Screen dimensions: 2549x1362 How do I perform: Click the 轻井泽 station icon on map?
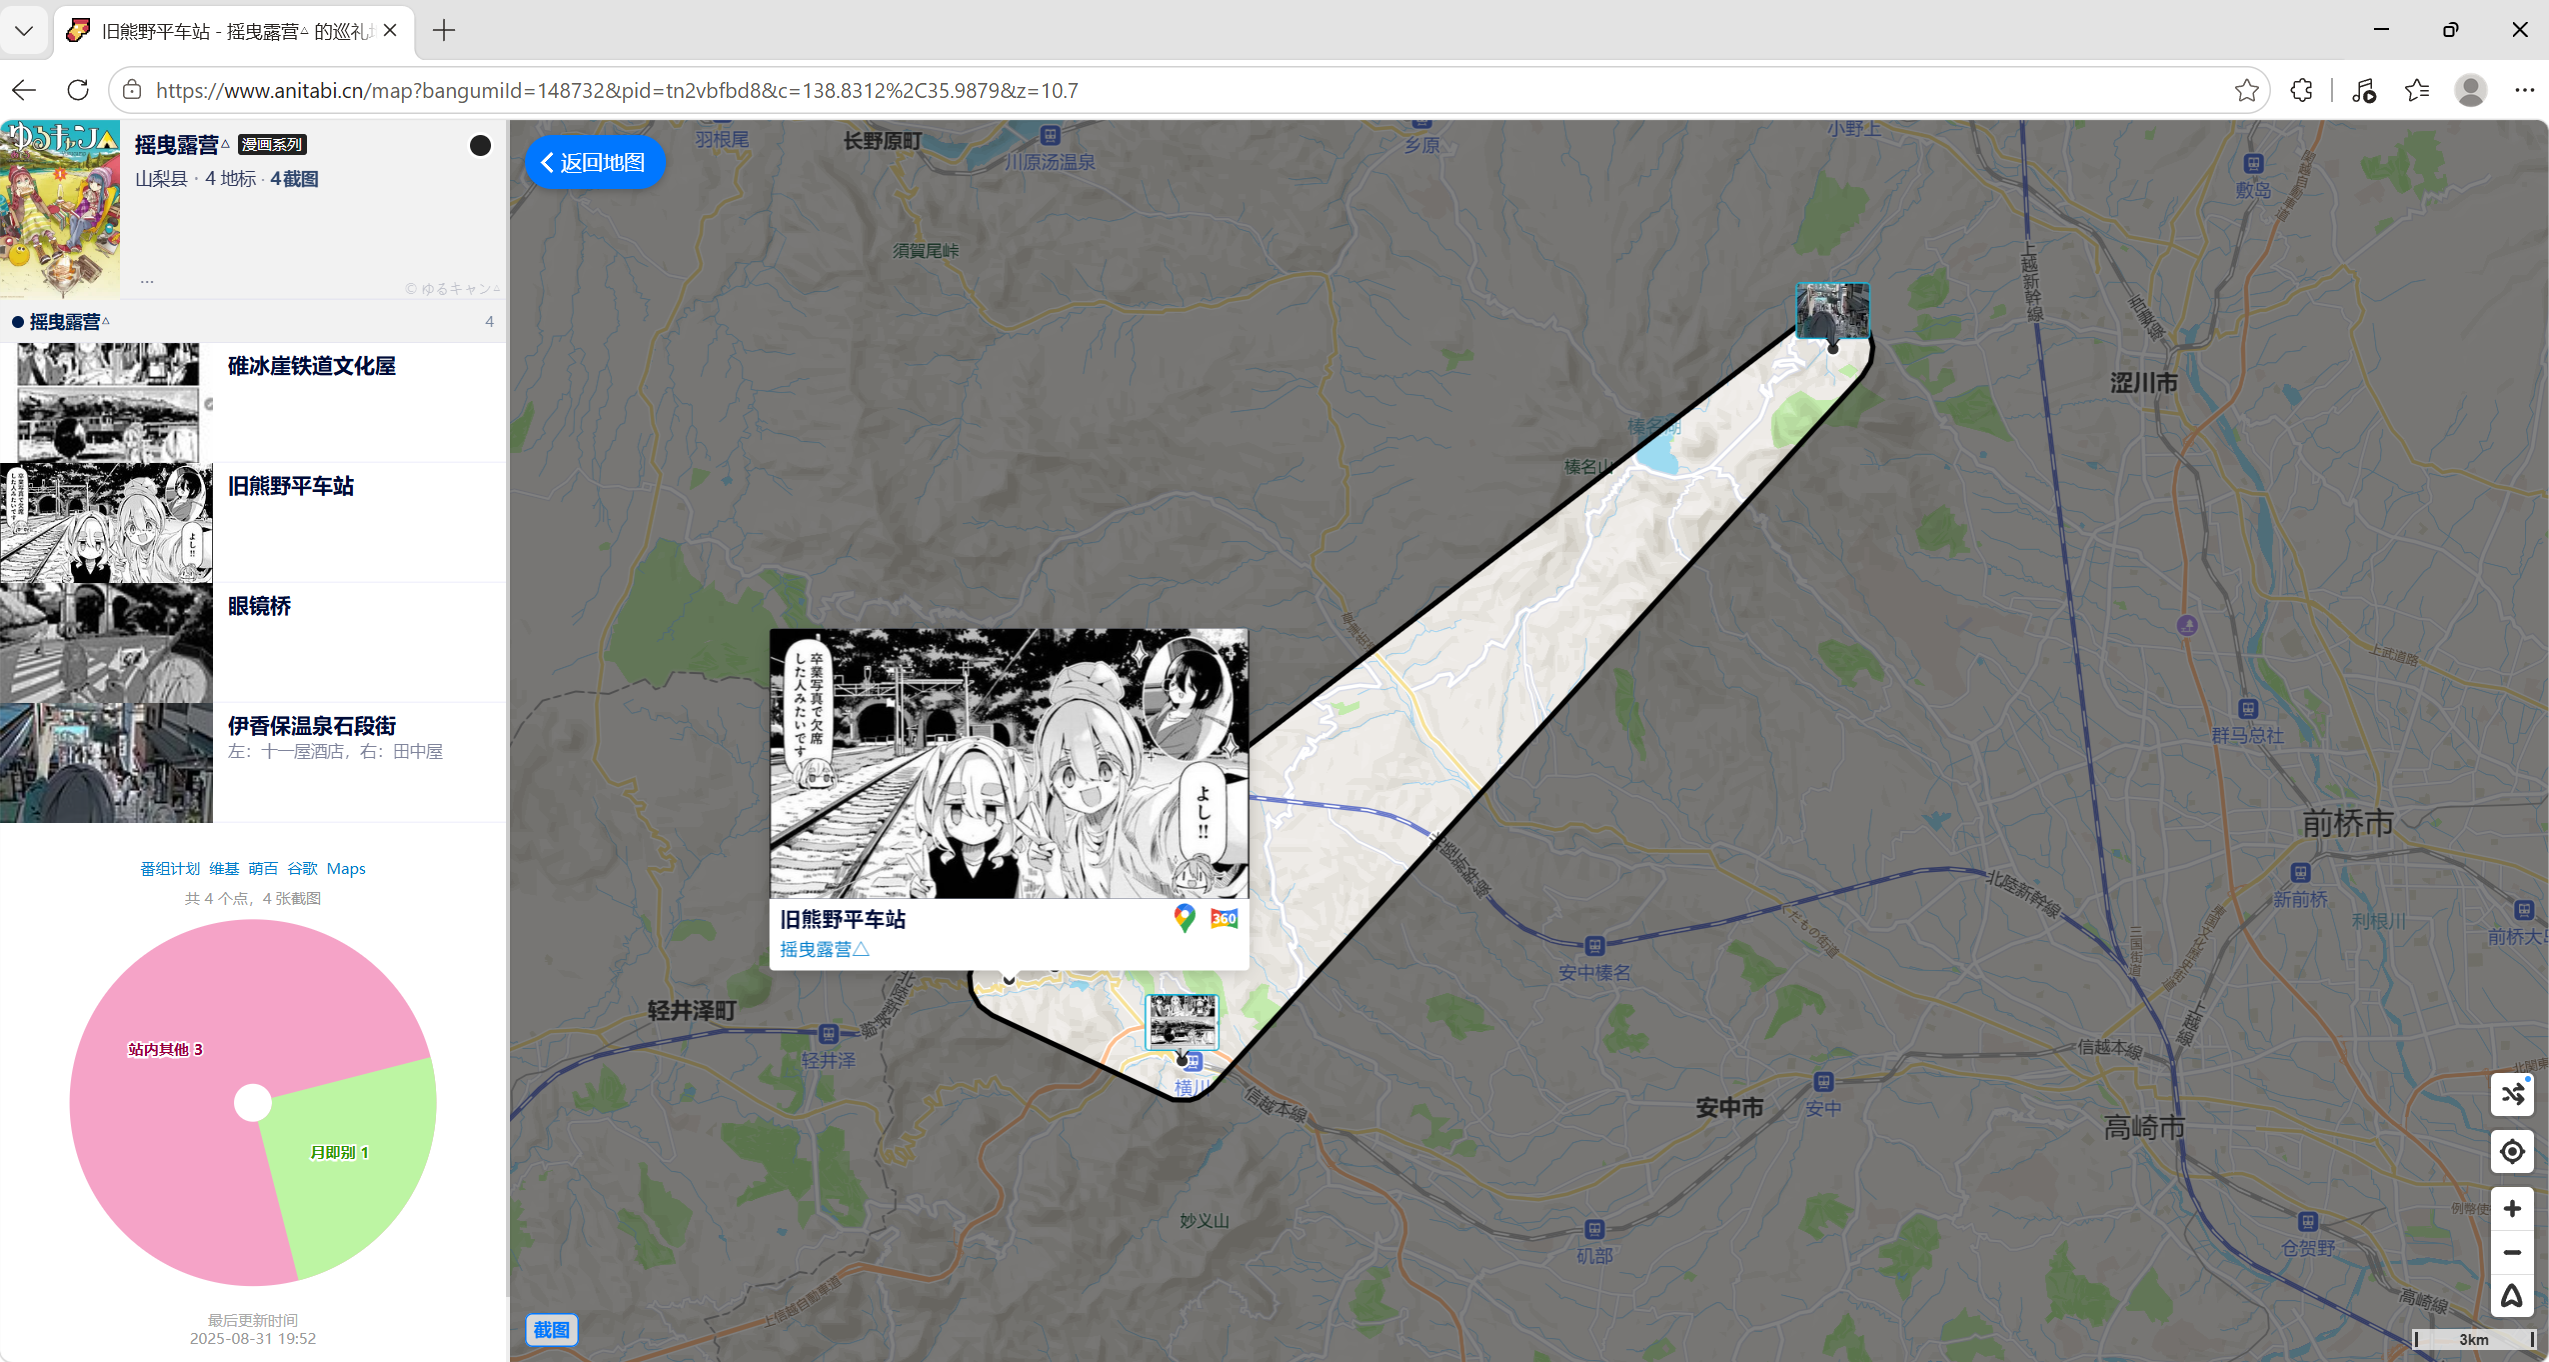(828, 1034)
